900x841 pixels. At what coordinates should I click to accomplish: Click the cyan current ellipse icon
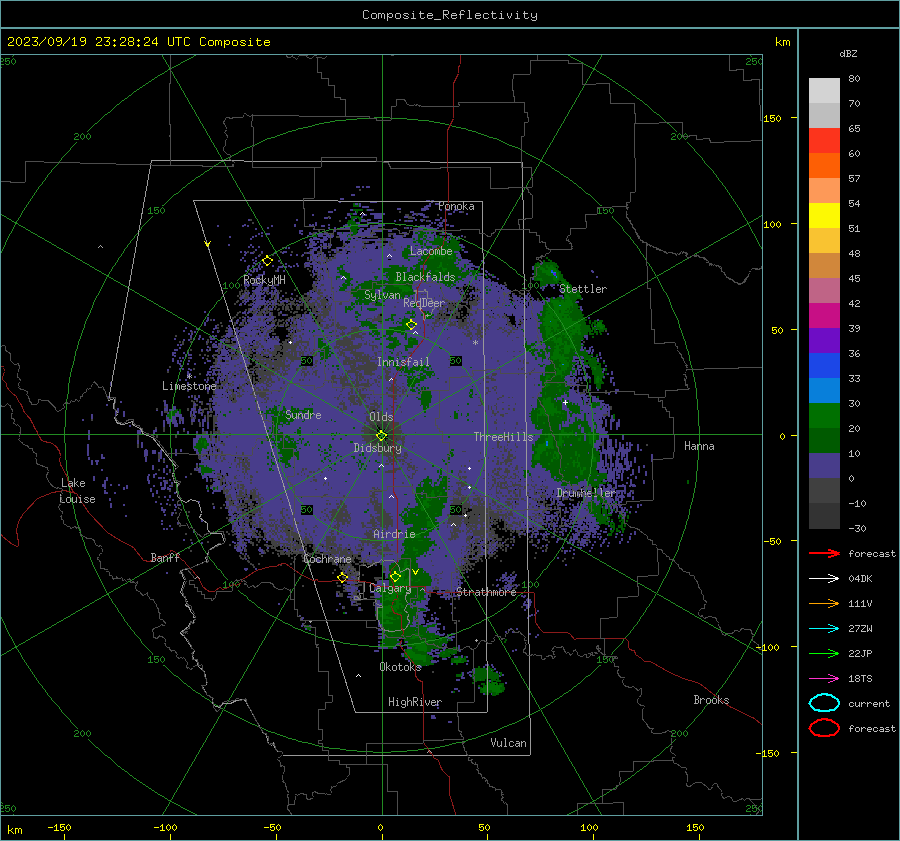pos(824,703)
